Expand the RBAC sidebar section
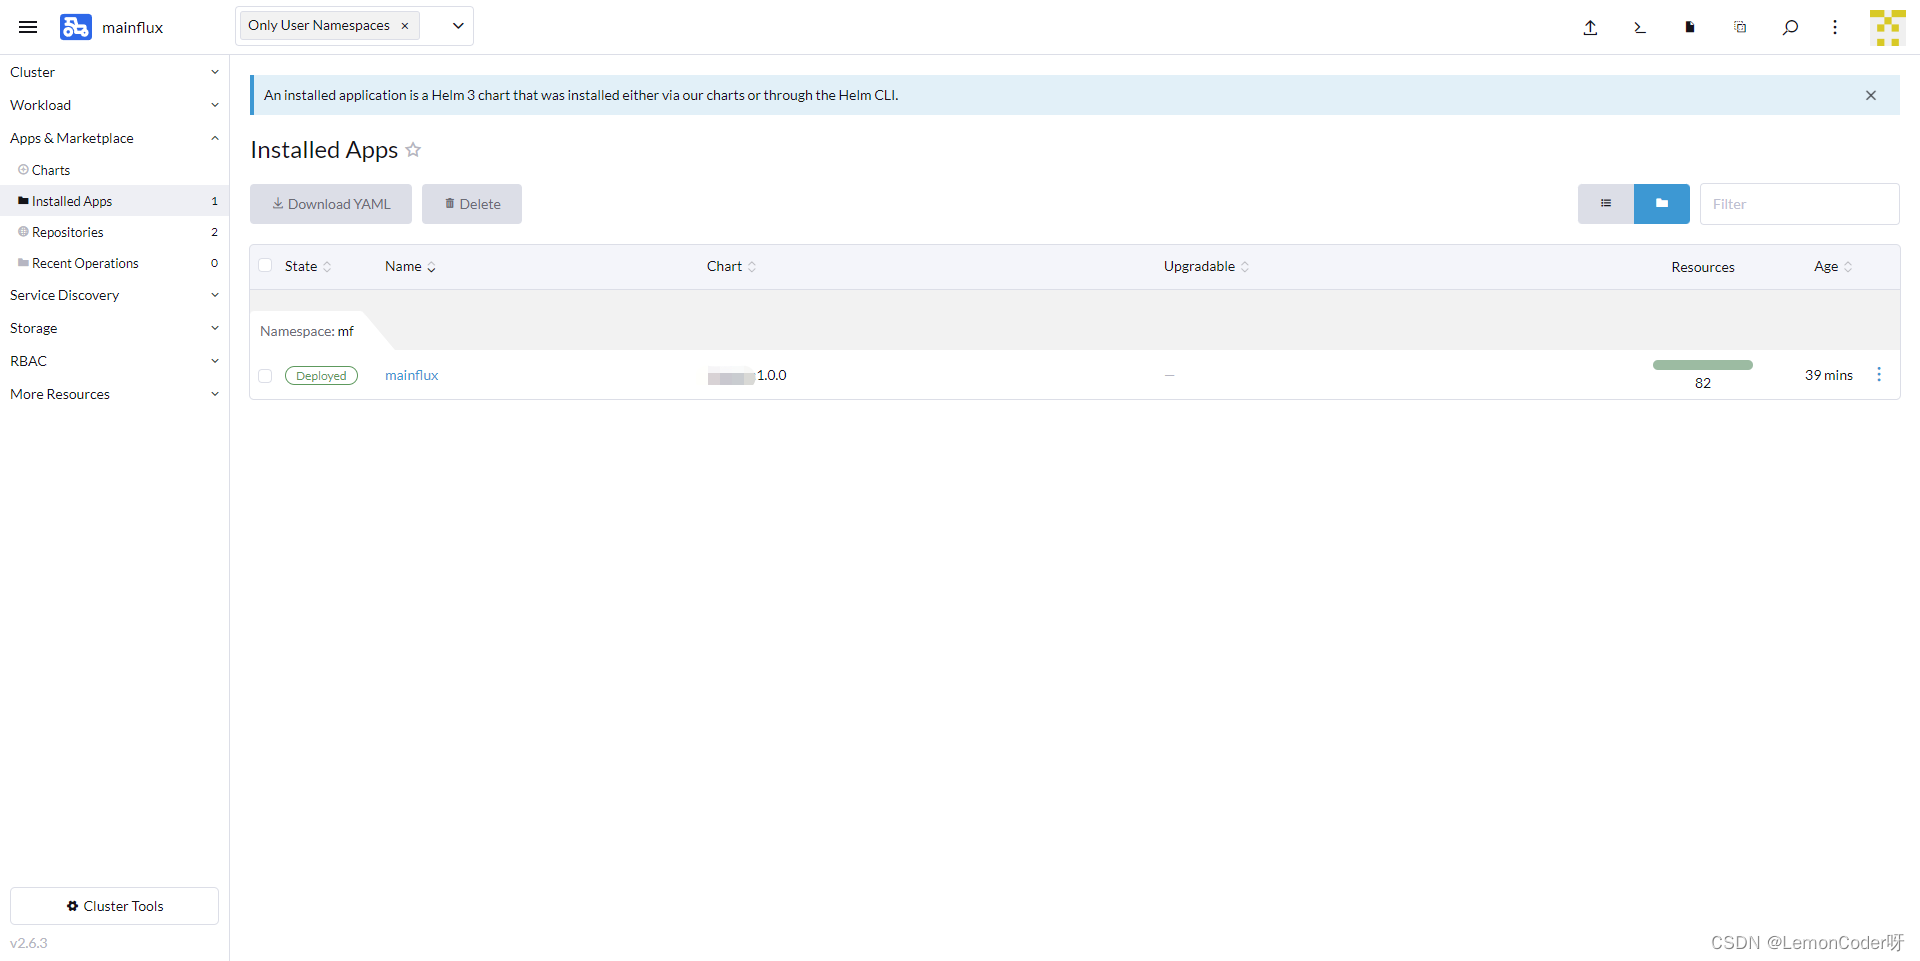 (114, 361)
